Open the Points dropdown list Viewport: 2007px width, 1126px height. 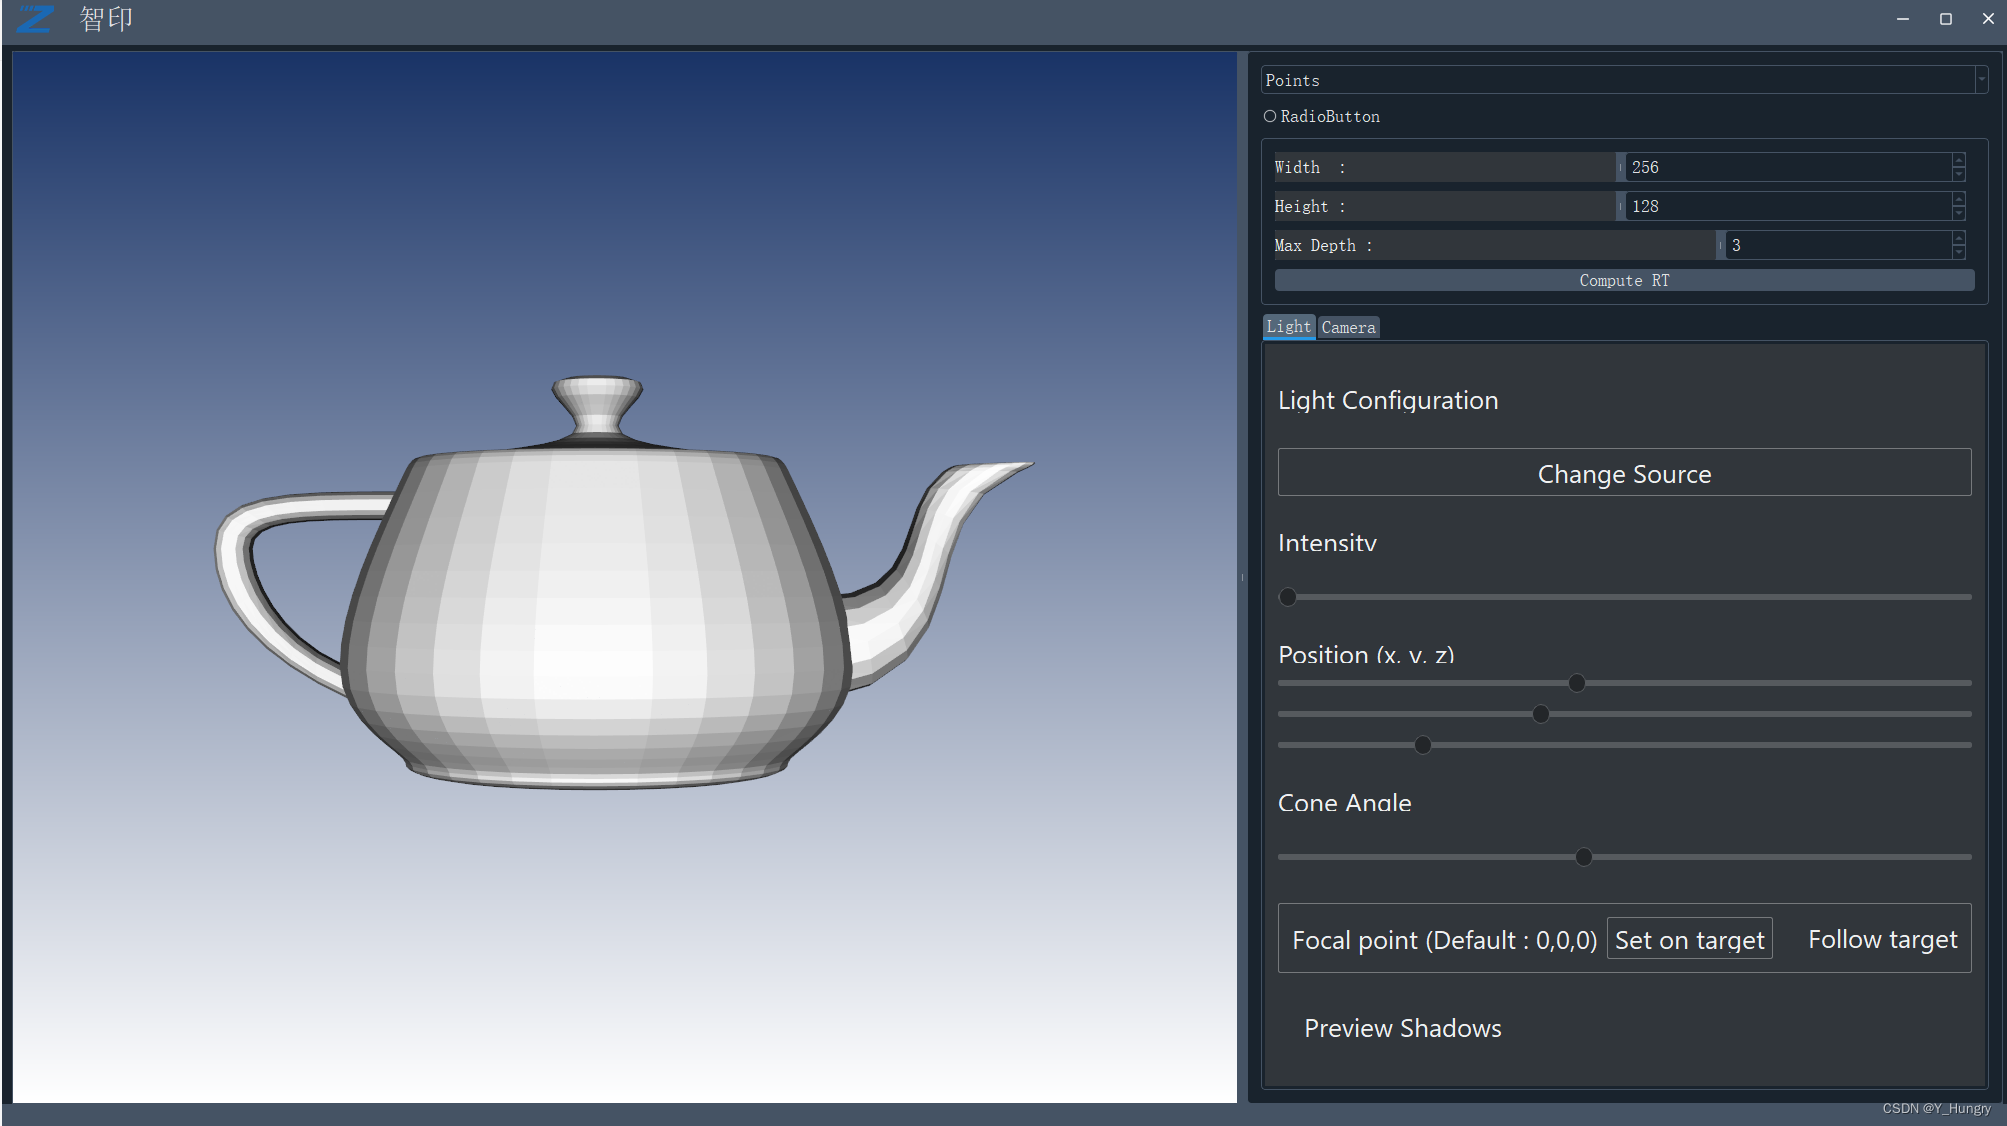click(1981, 79)
